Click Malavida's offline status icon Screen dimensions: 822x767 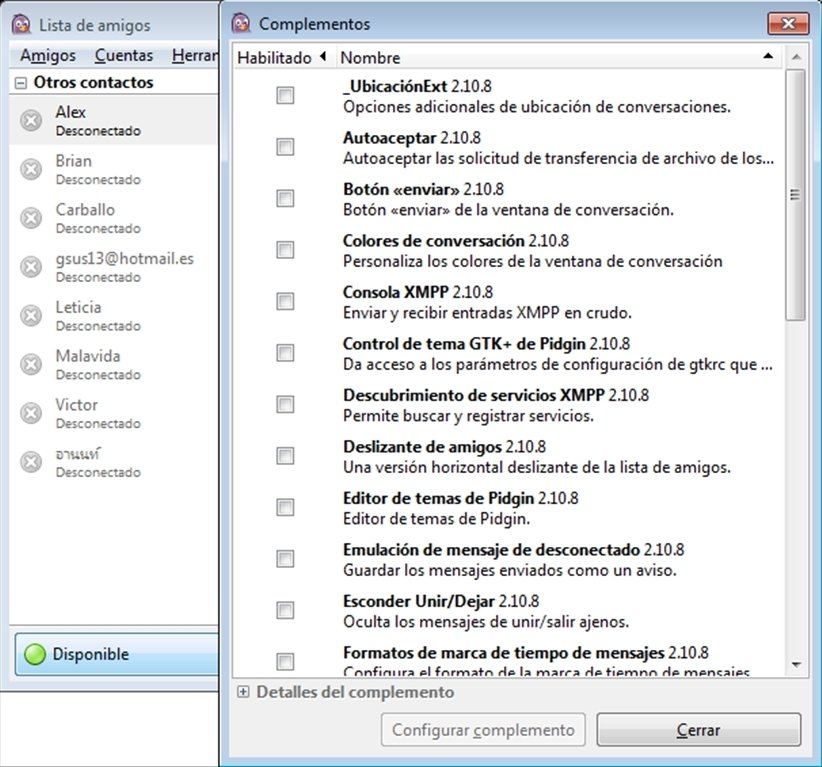tap(31, 364)
